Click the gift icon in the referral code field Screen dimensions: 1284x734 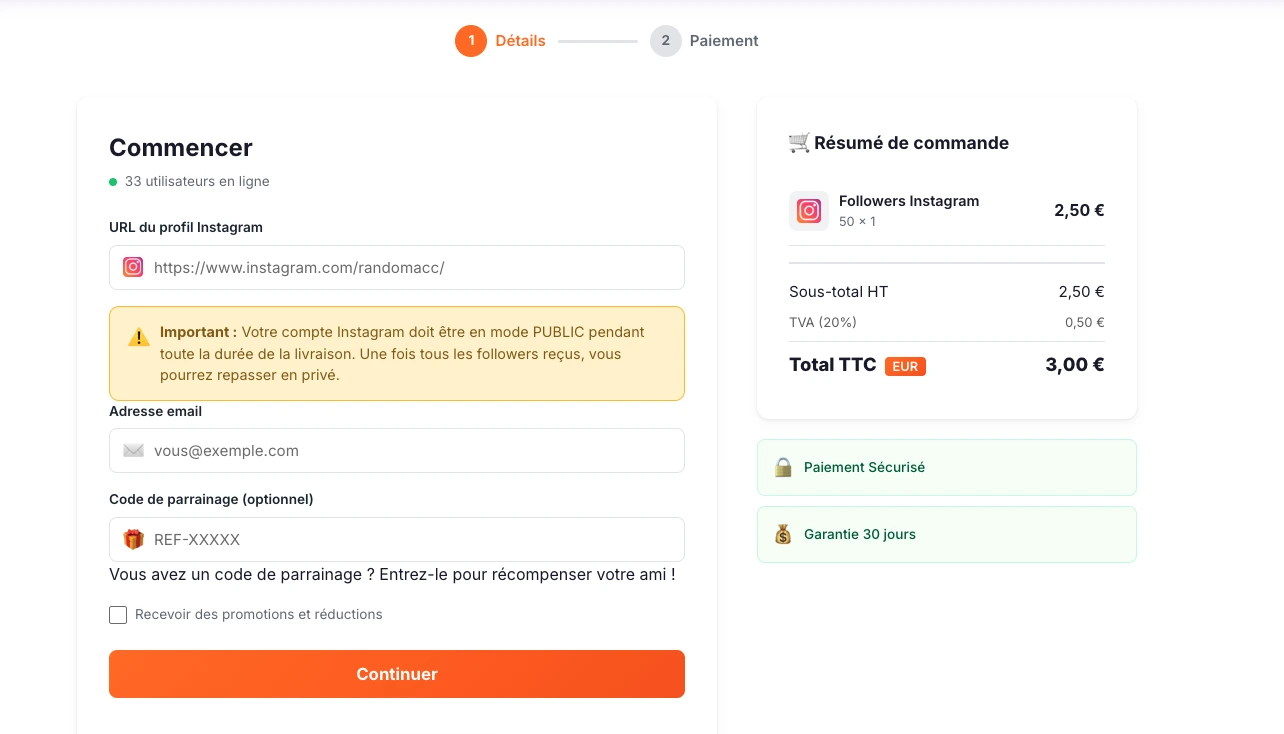[x=132, y=539]
